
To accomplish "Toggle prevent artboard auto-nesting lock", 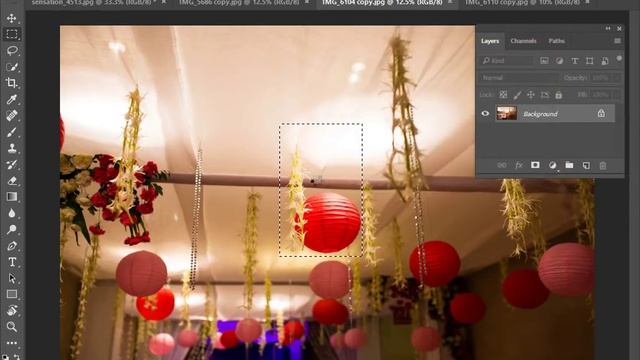I will (x=544, y=95).
